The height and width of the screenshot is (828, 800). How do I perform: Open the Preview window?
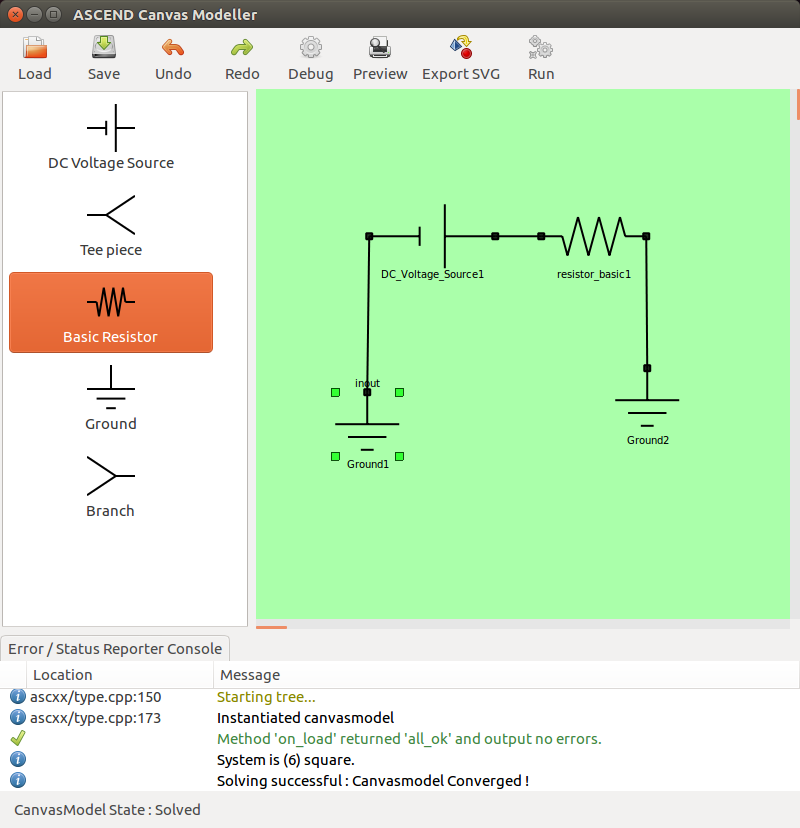pyautogui.click(x=380, y=58)
